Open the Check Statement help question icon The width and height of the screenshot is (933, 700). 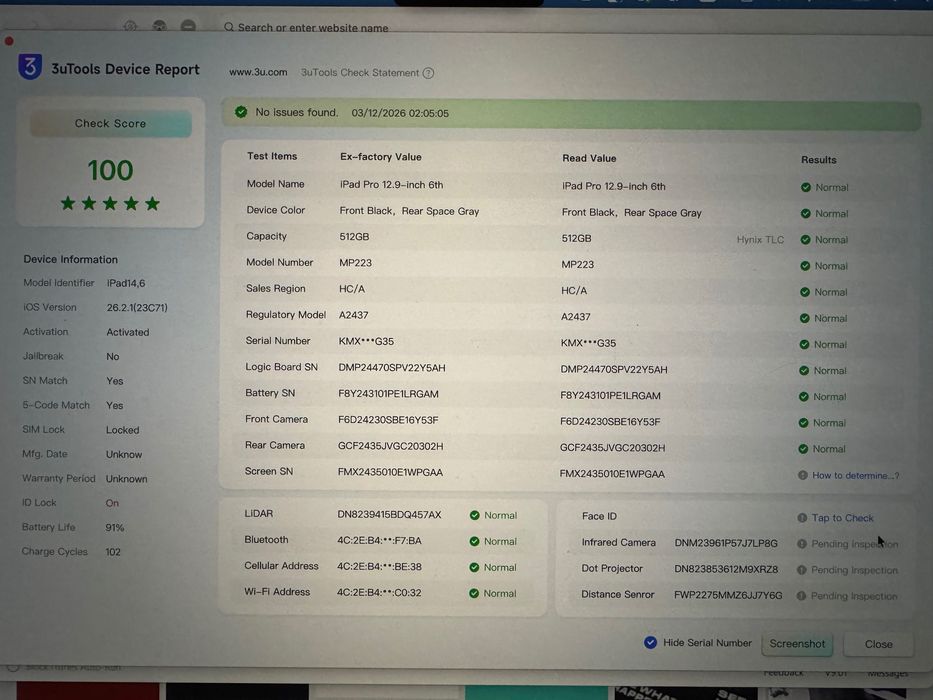coord(428,73)
